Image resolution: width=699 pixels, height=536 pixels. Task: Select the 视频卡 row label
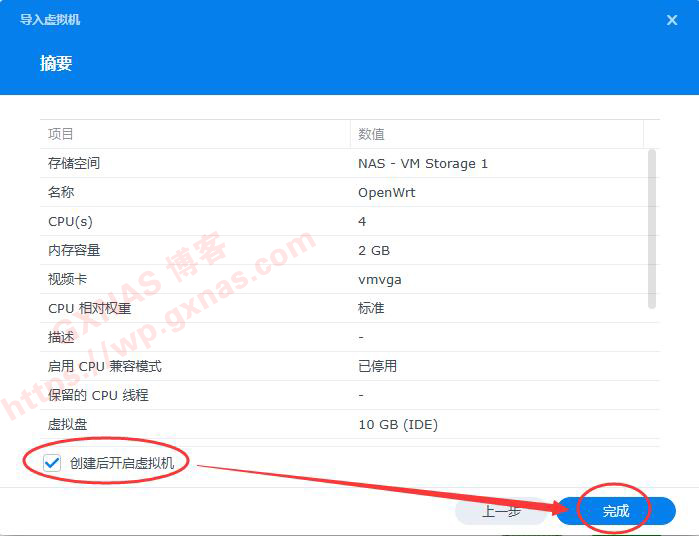(x=68, y=279)
